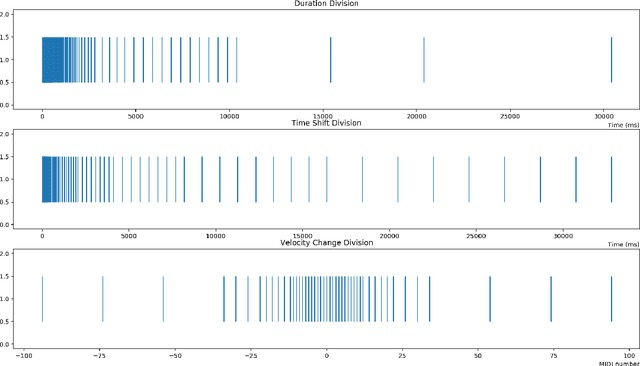This screenshot has height=366, width=640.
Task: Click the 25000 tick label in Duration Division
Action: point(510,116)
